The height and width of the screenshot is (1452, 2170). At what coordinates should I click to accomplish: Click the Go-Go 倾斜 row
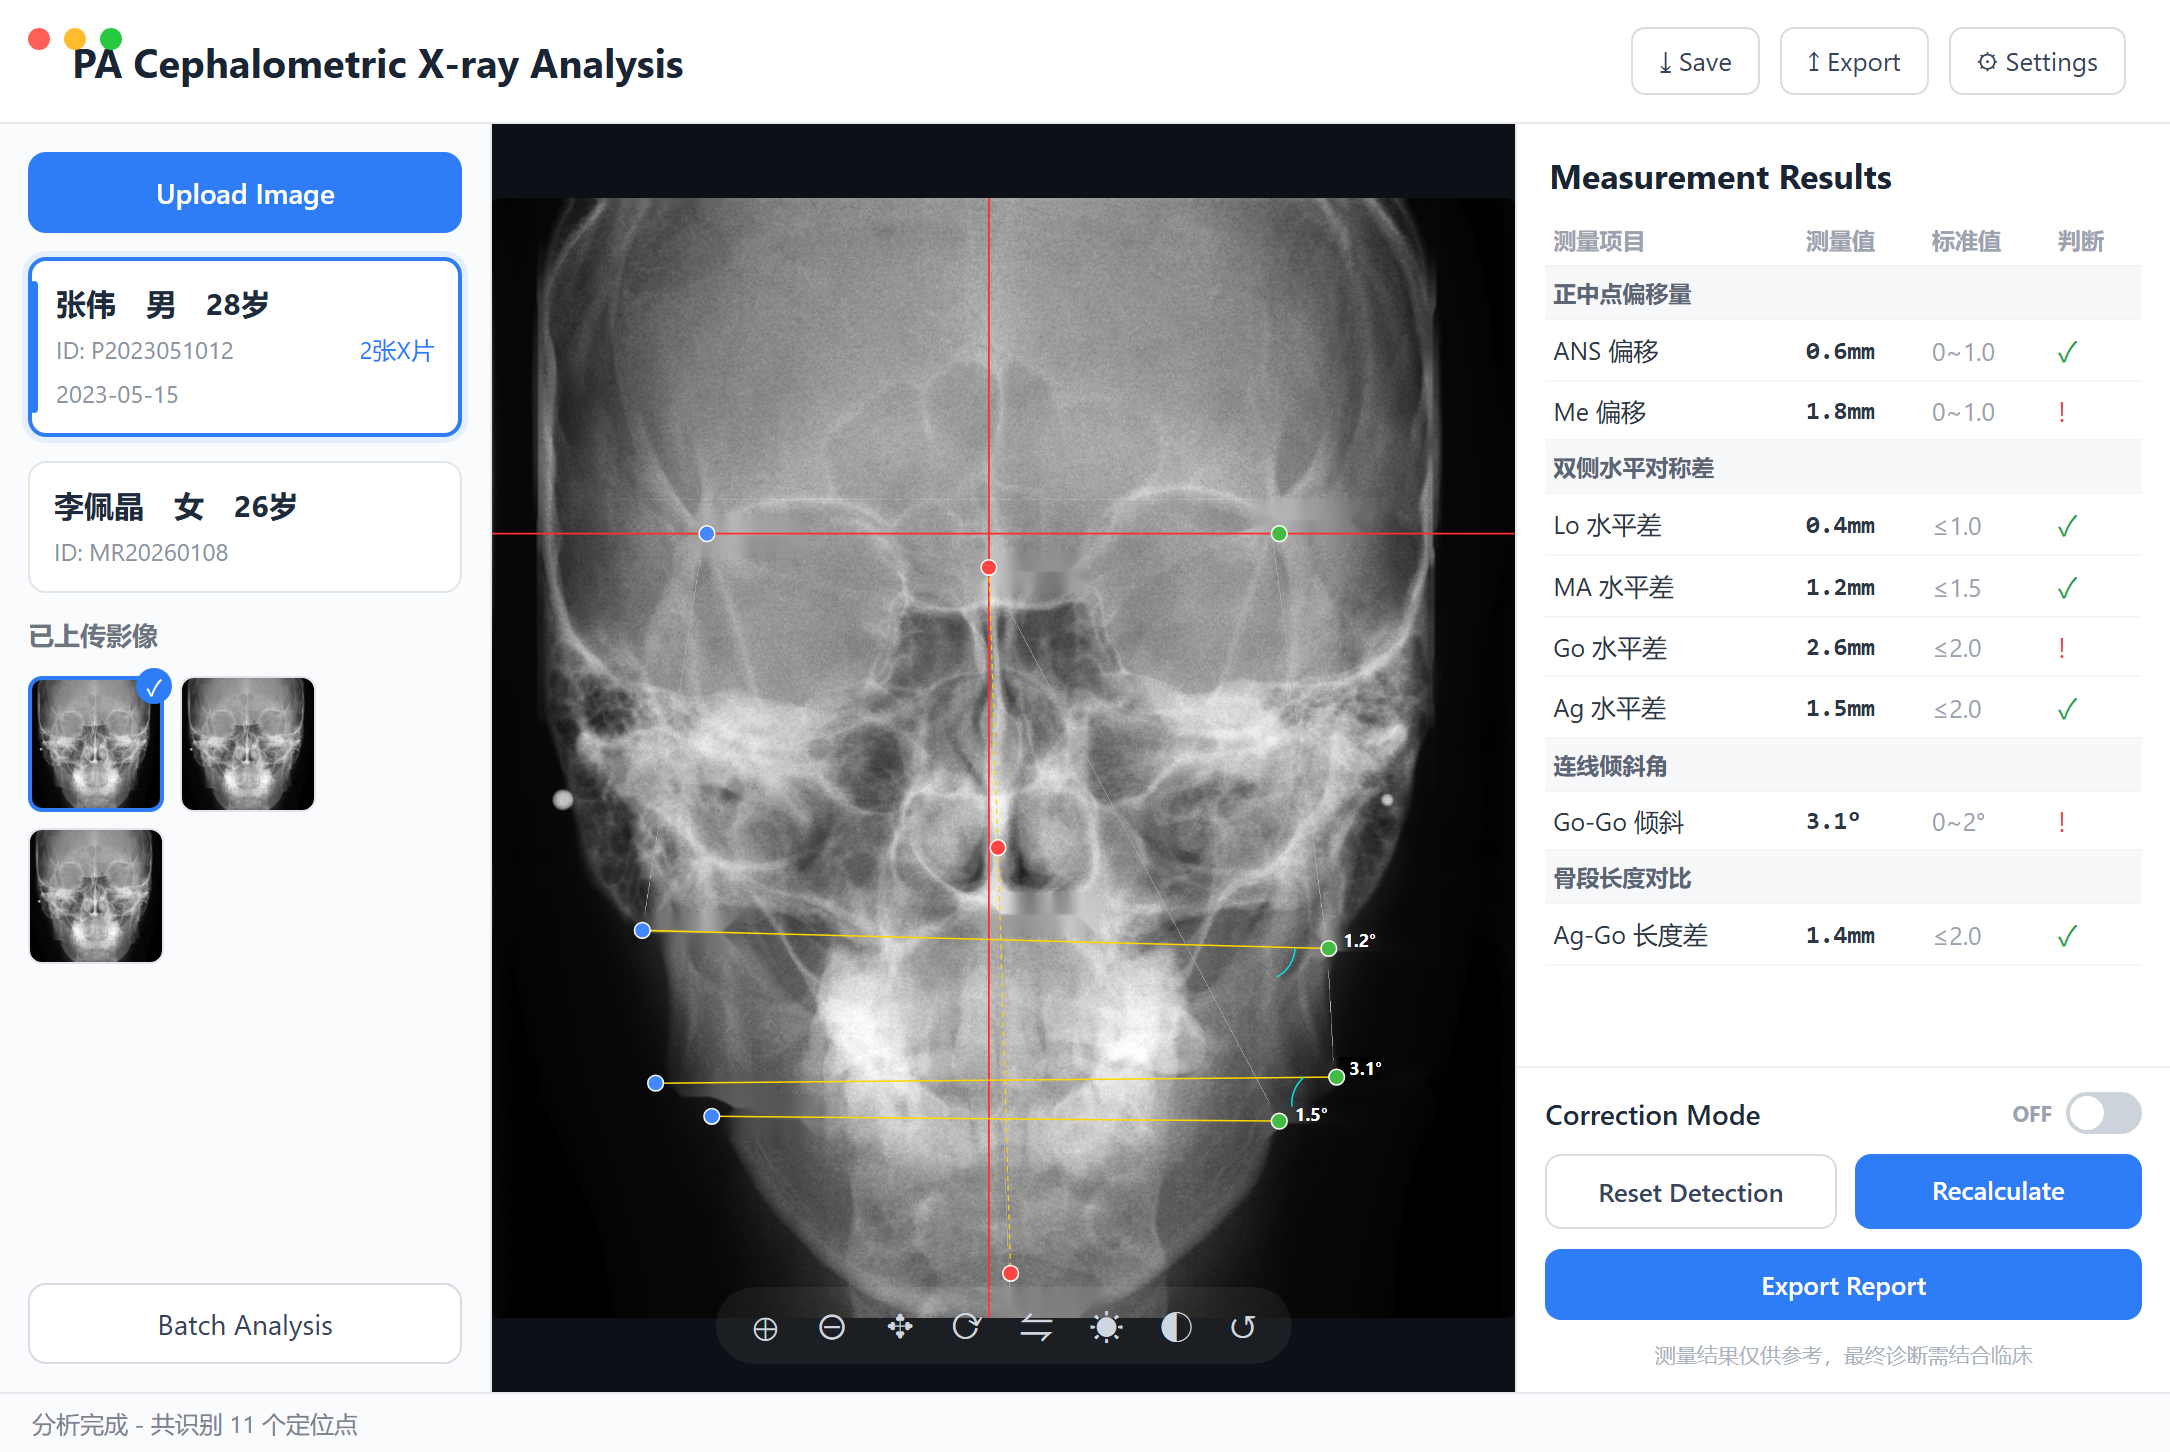(1843, 822)
